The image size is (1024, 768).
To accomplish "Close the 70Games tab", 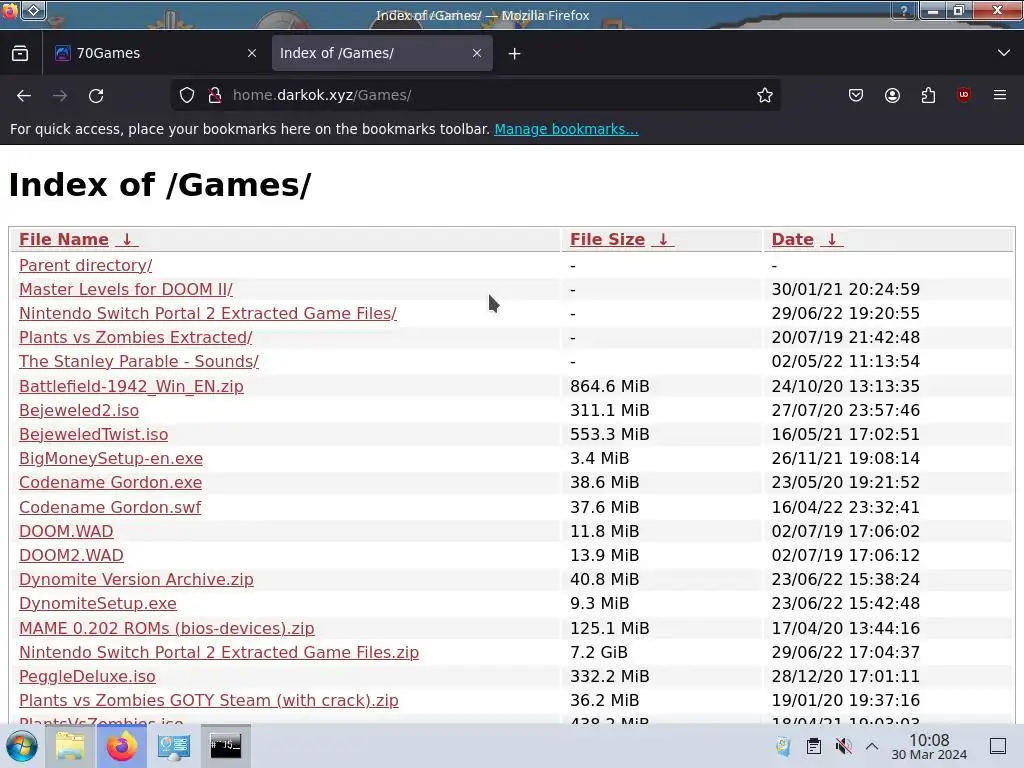I will (x=252, y=54).
